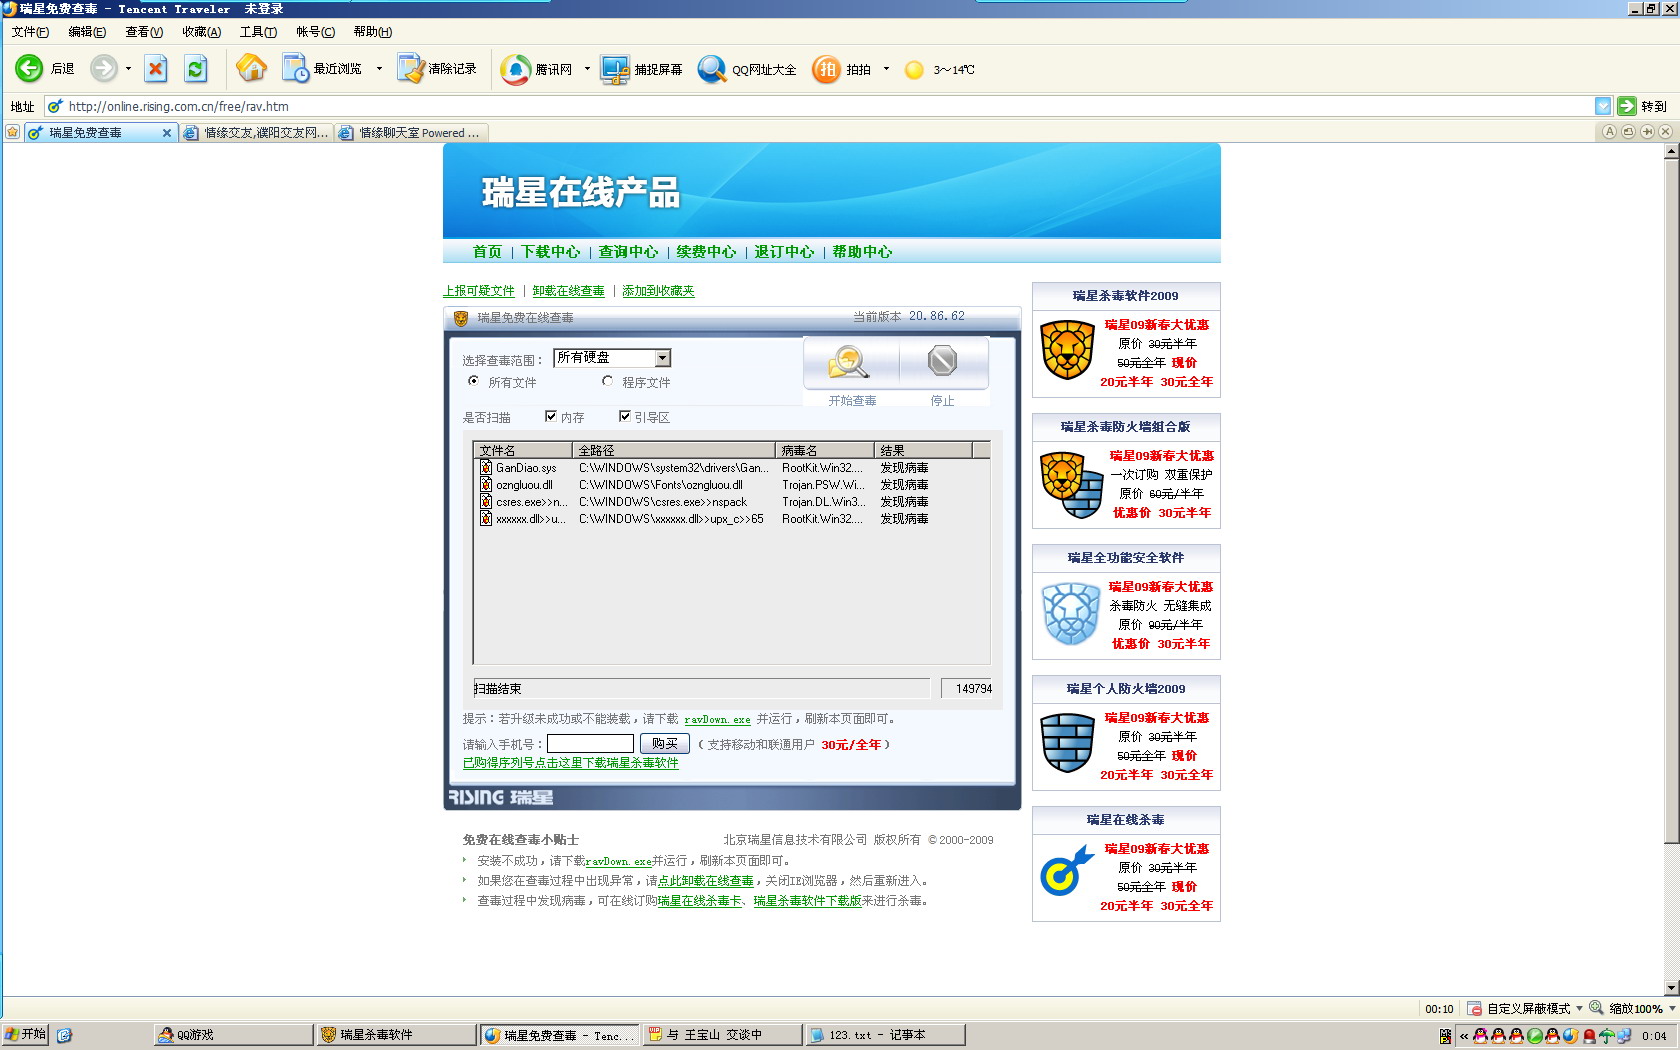Close the 瑞星免费查毒 tab
The width and height of the screenshot is (1680, 1050).
166,133
